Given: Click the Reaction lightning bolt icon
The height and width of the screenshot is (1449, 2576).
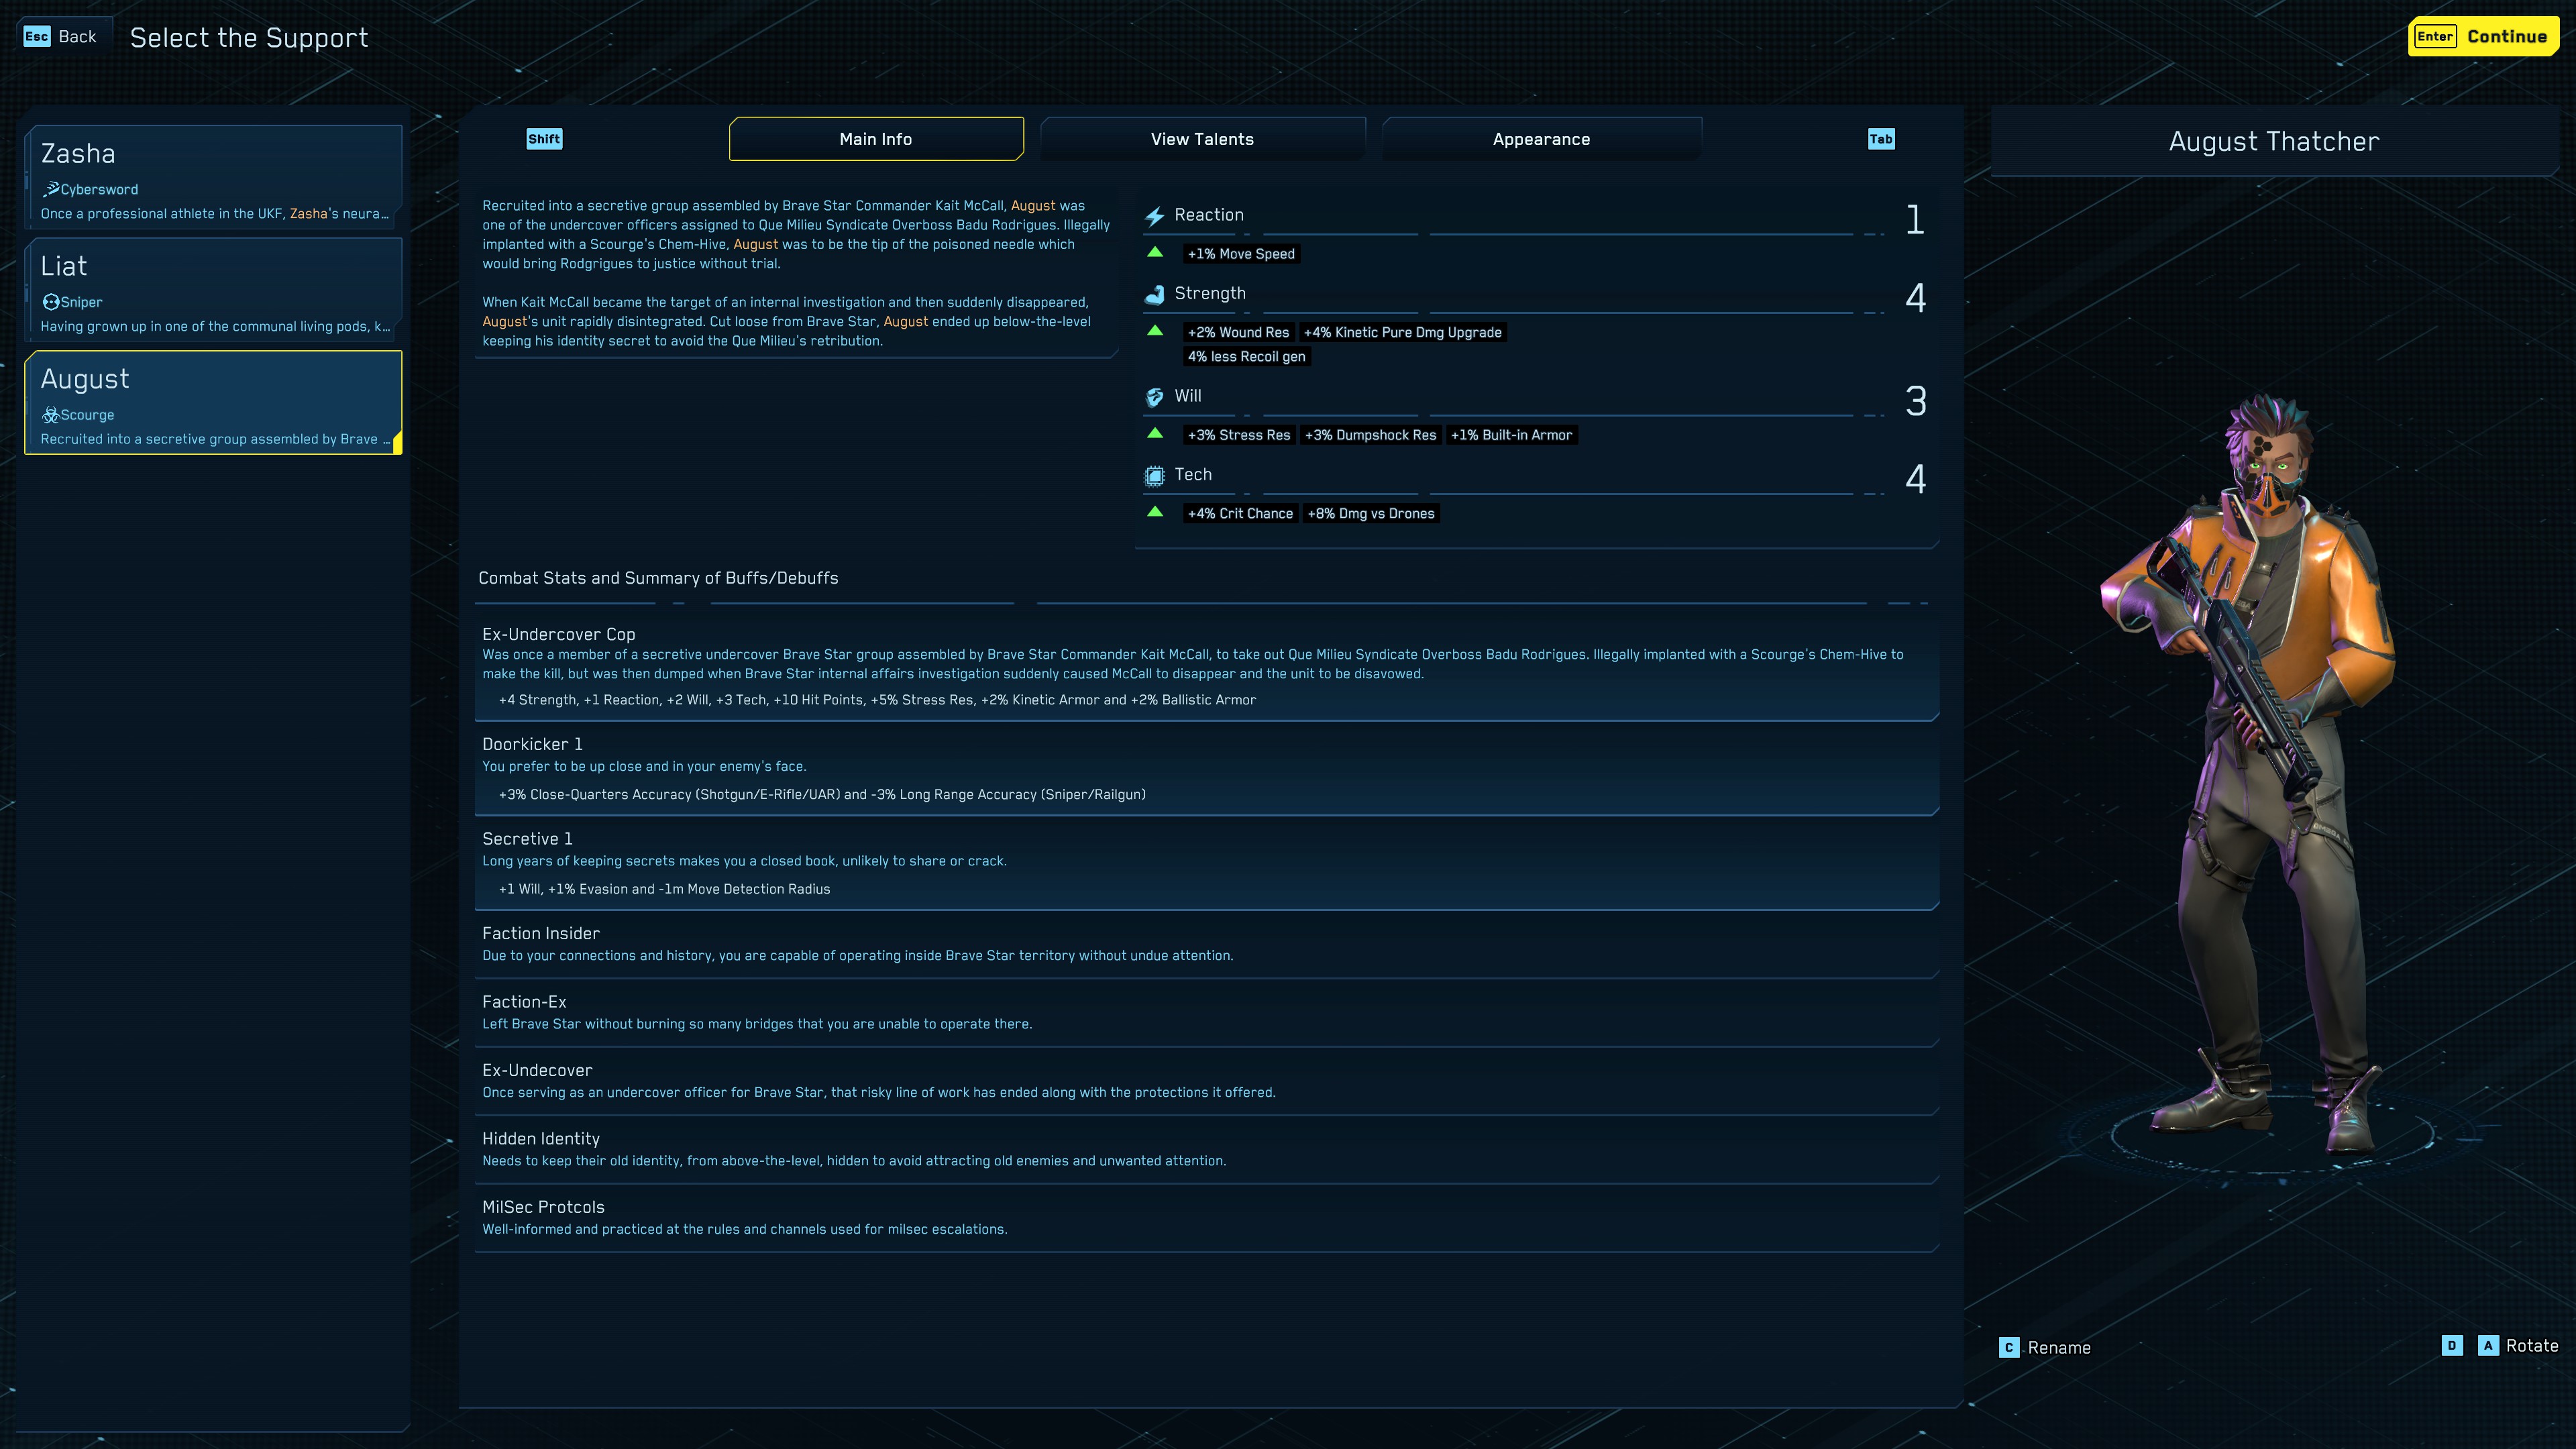Looking at the screenshot, I should coord(1154,216).
